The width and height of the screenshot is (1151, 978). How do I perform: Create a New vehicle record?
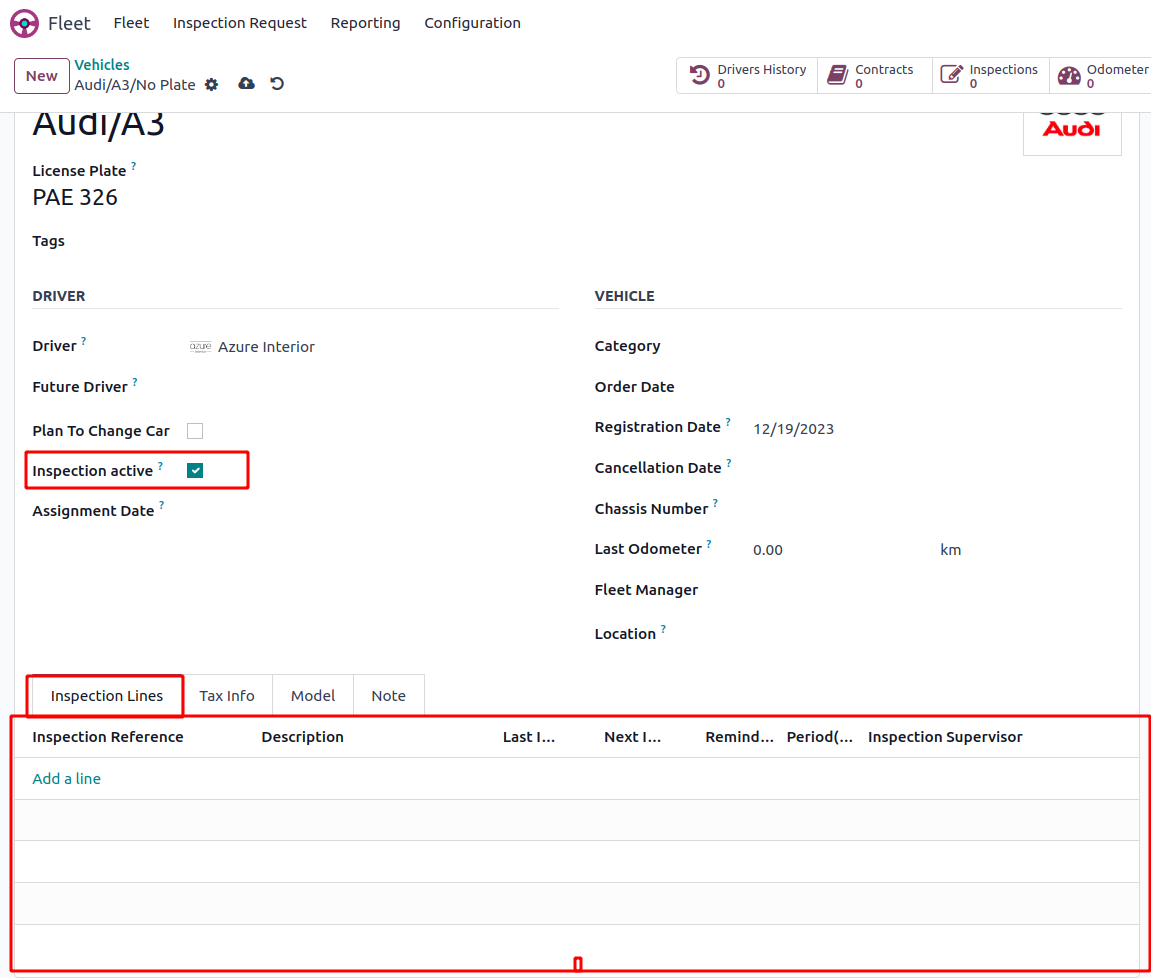coord(42,76)
